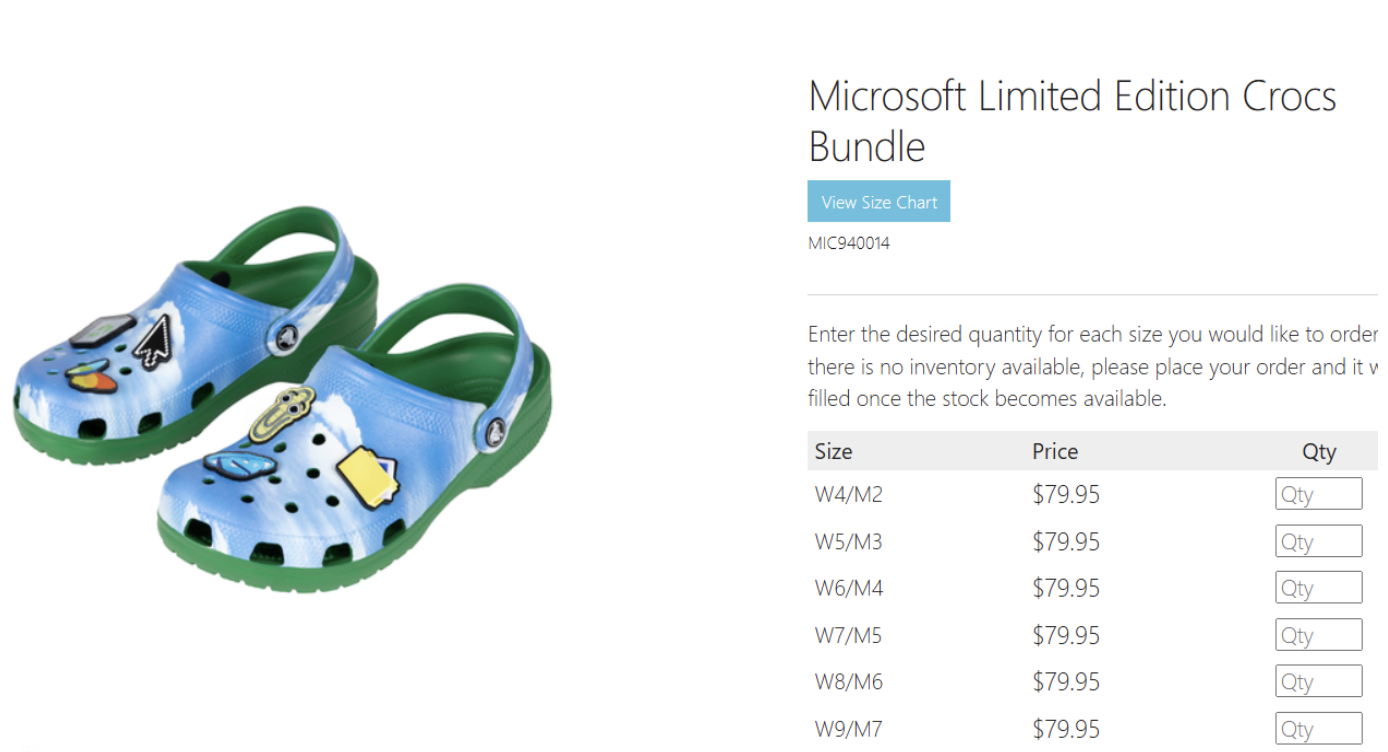This screenshot has width=1388, height=752.
Task: Click the View Size Chart button
Action: click(x=878, y=201)
